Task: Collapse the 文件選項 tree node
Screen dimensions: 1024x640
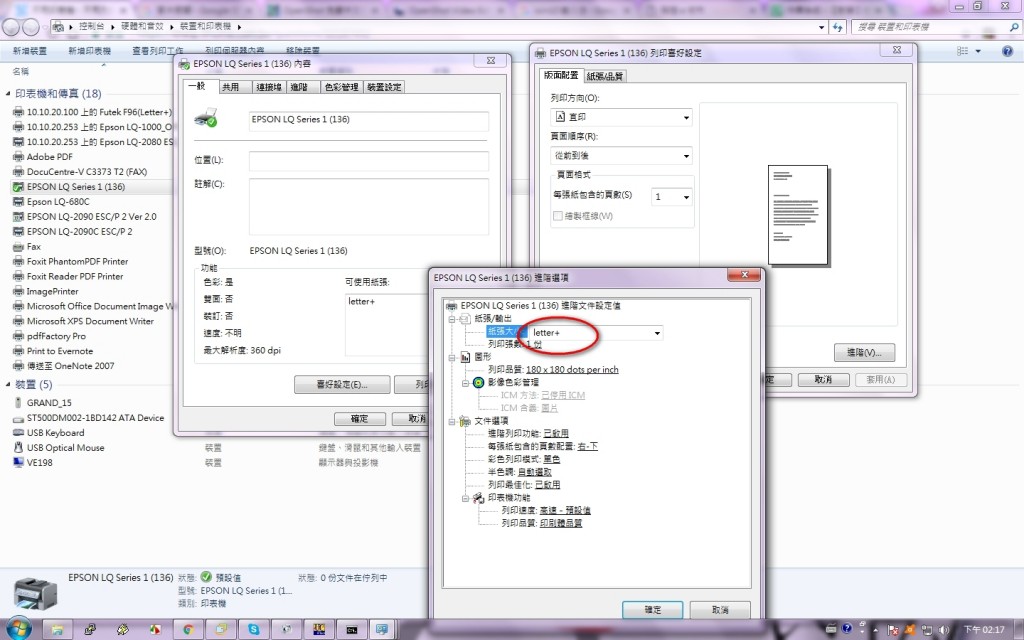Action: (x=451, y=421)
